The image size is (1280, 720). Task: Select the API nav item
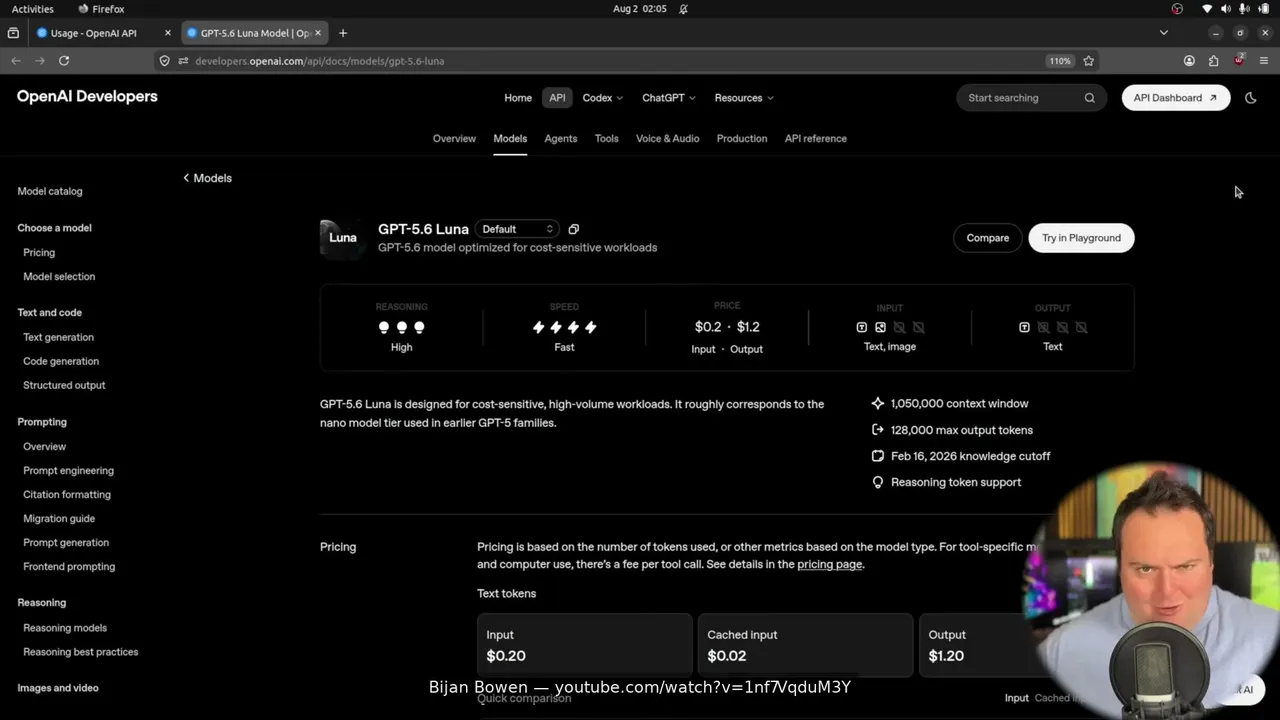557,98
